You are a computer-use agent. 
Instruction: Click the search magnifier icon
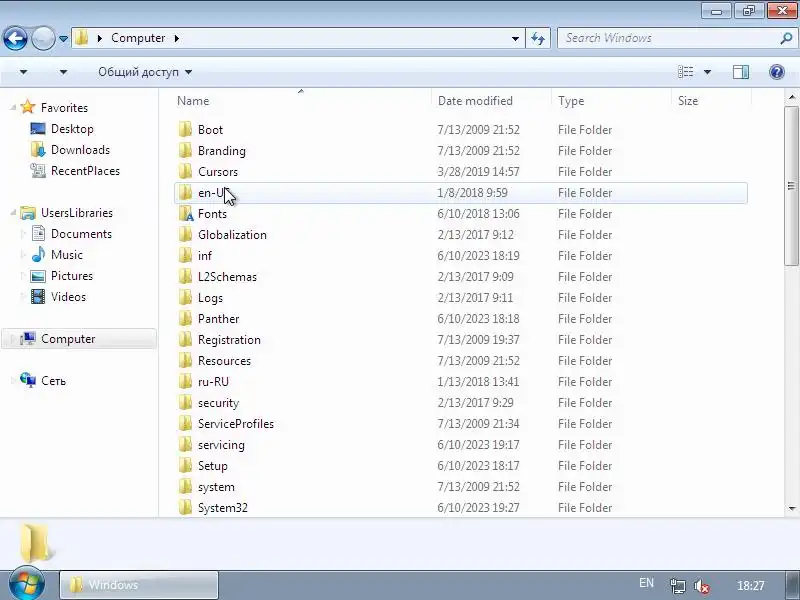point(786,38)
